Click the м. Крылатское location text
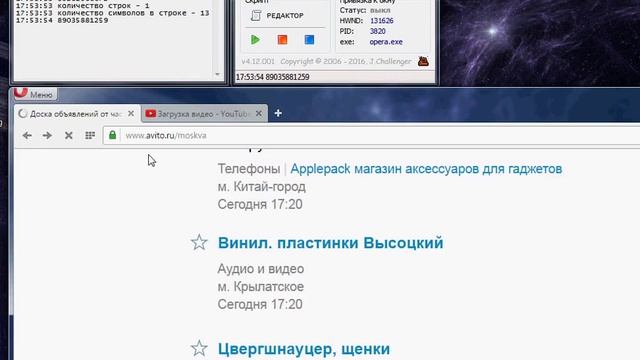This screenshot has width=640, height=360. click(261, 287)
